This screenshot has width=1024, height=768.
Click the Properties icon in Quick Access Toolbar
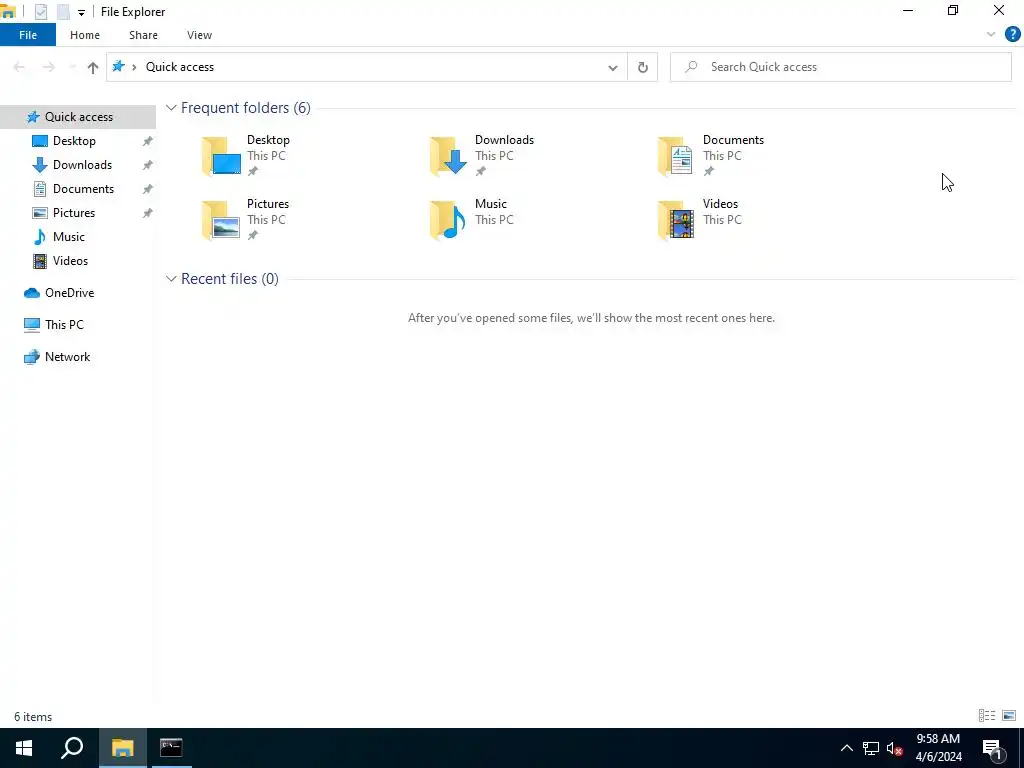pyautogui.click(x=41, y=12)
